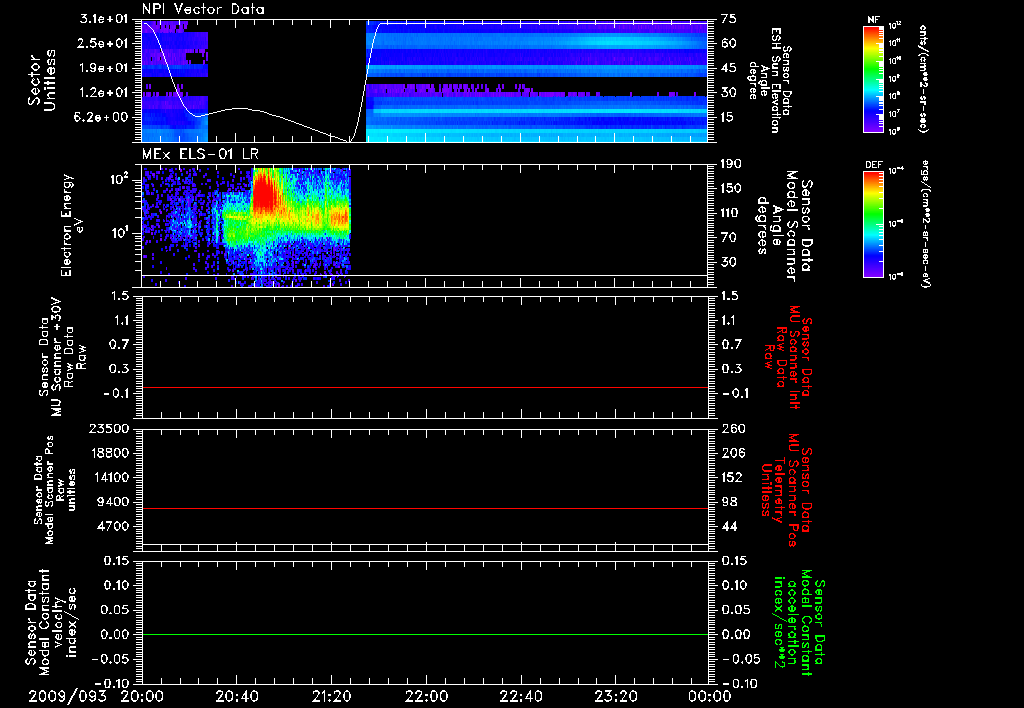Click the "00:00" time axis label
1024x708 pixels.
coord(709,697)
